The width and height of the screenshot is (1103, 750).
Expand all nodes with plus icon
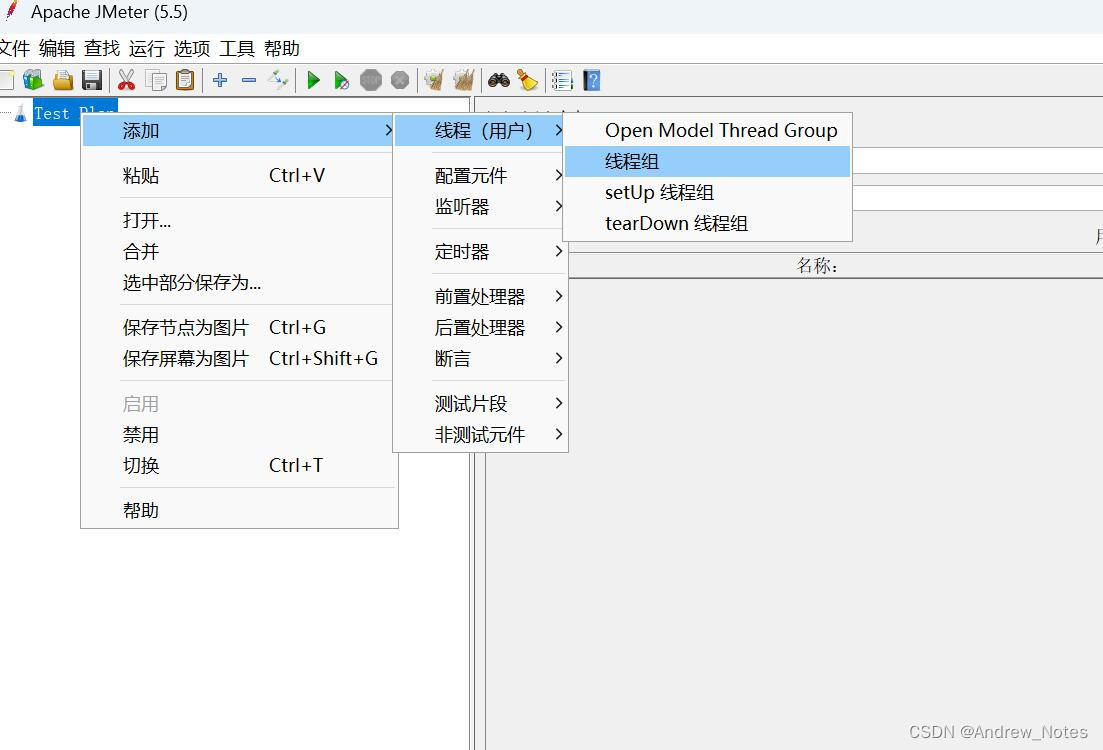[x=220, y=80]
